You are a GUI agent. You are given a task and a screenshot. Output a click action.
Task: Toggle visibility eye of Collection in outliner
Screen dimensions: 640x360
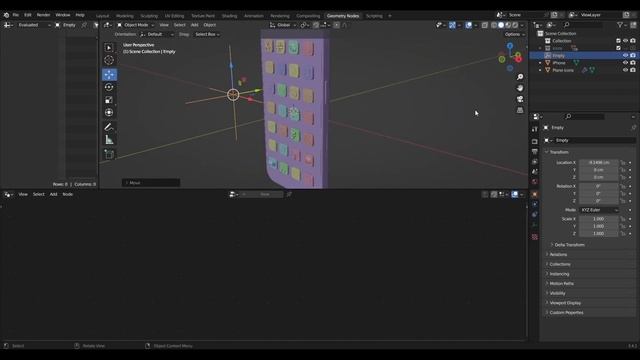[x=625, y=41]
